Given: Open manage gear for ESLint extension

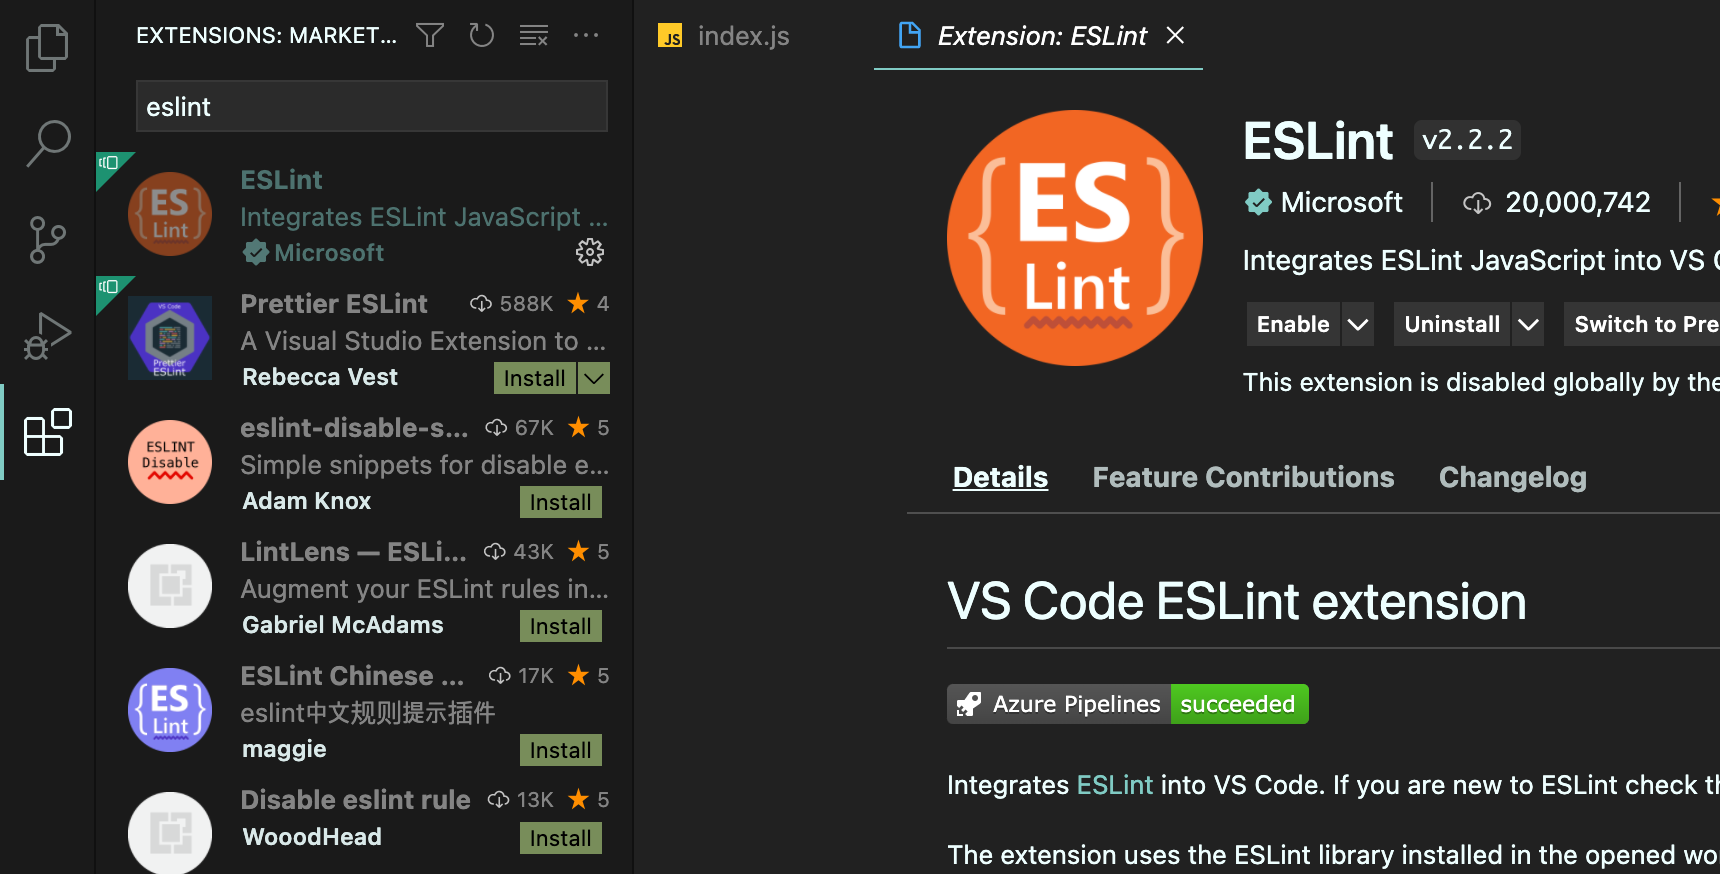Looking at the screenshot, I should [x=590, y=252].
